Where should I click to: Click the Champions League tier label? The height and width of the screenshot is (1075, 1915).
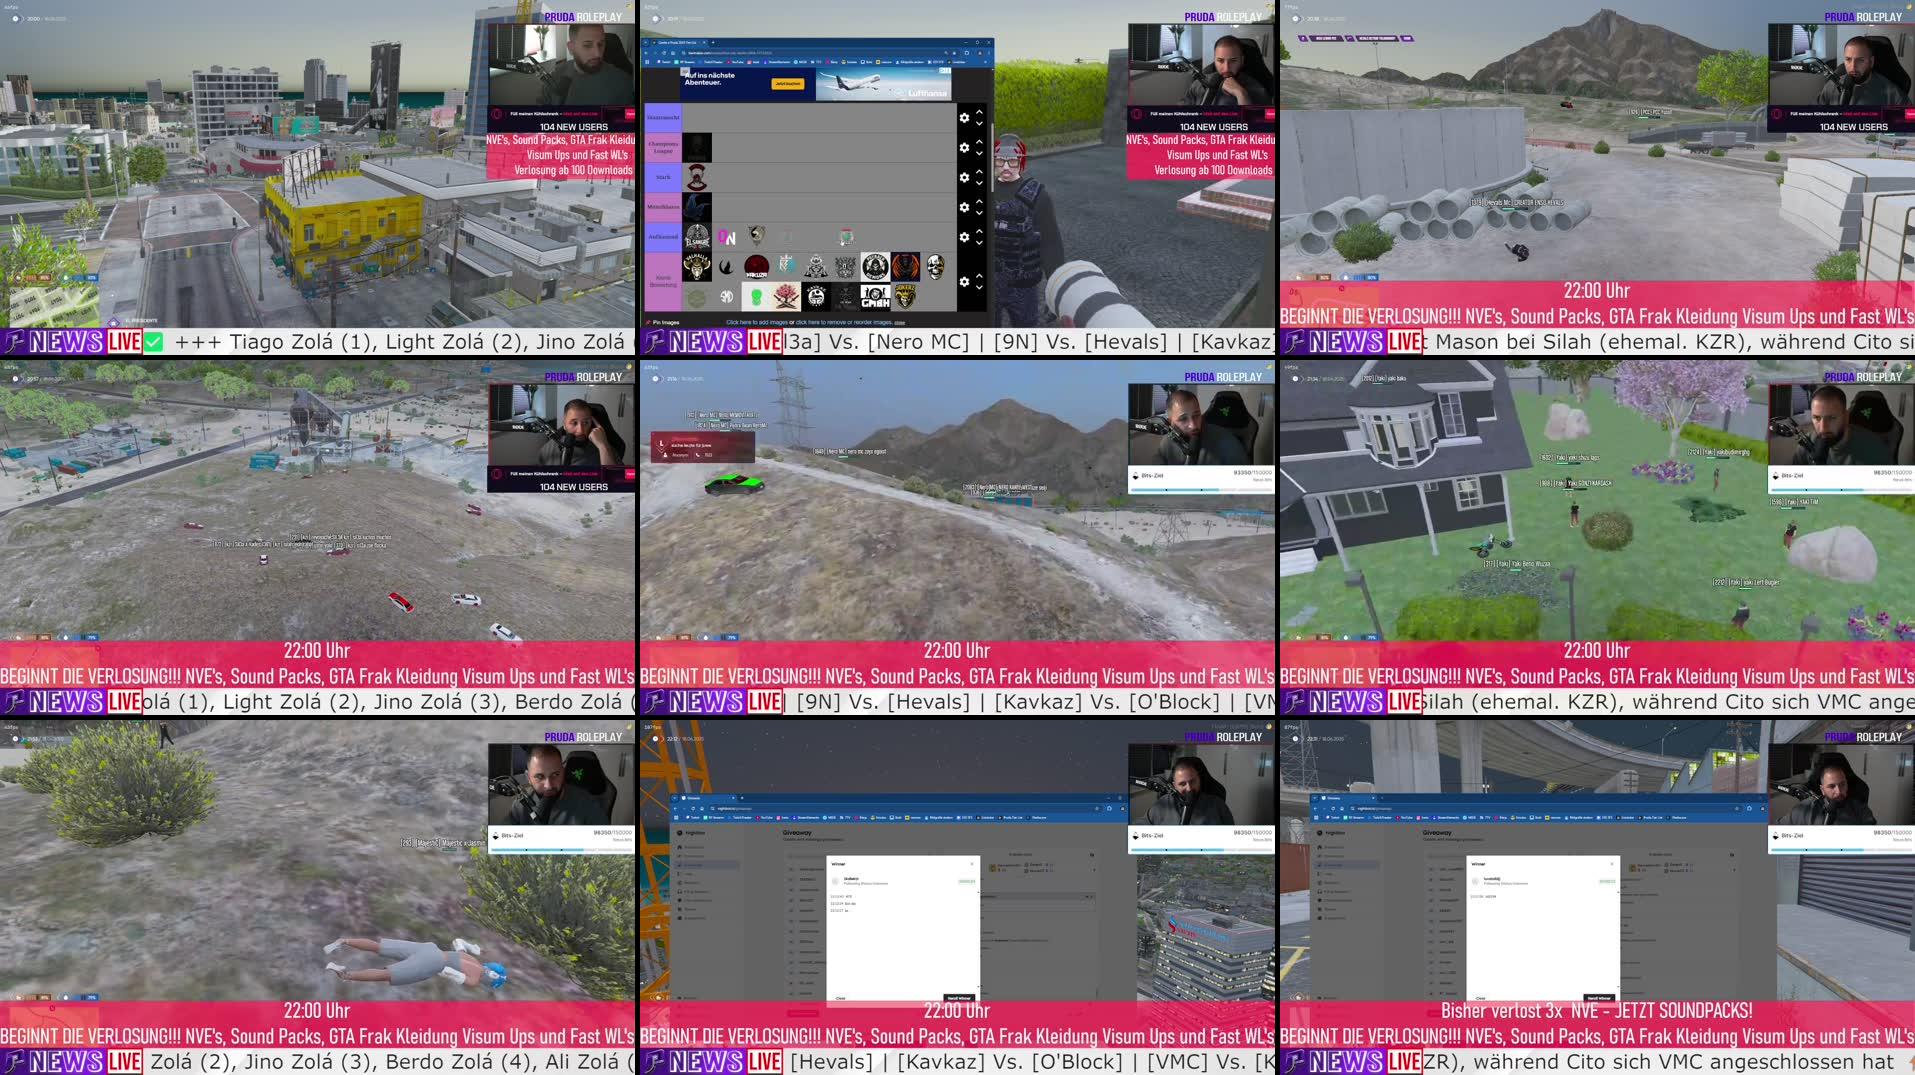(663, 147)
